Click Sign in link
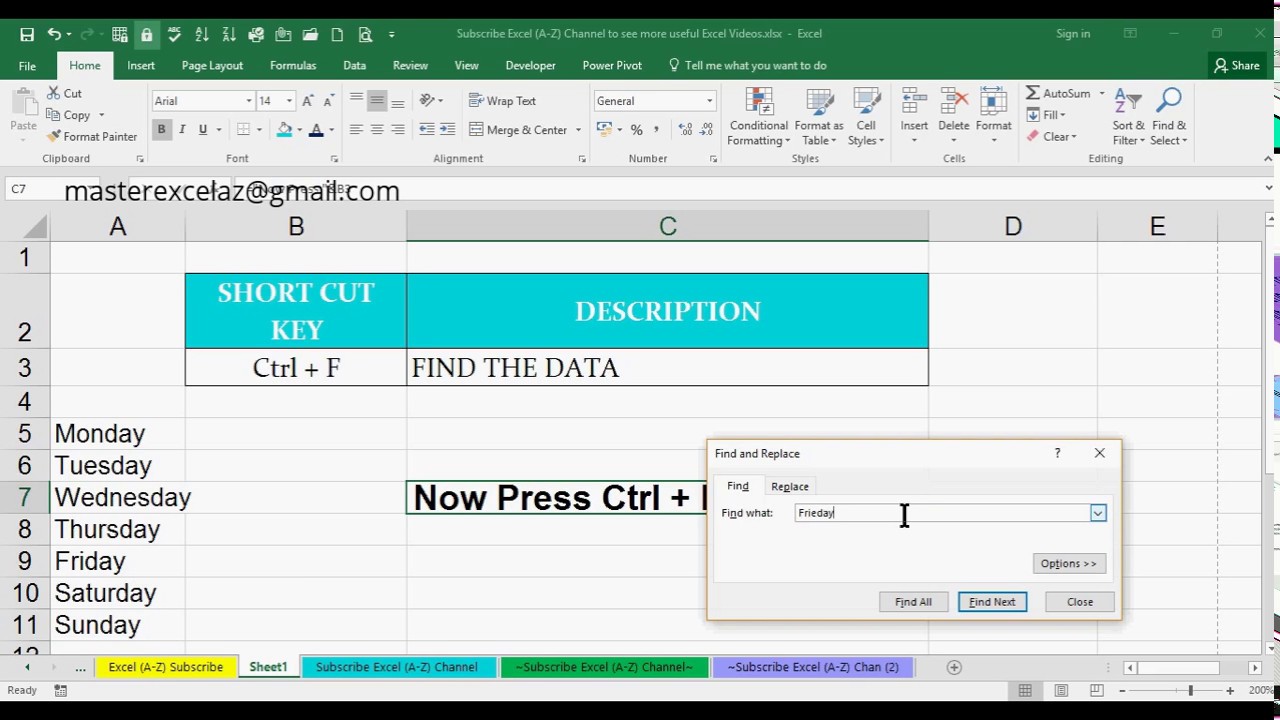 (1073, 34)
